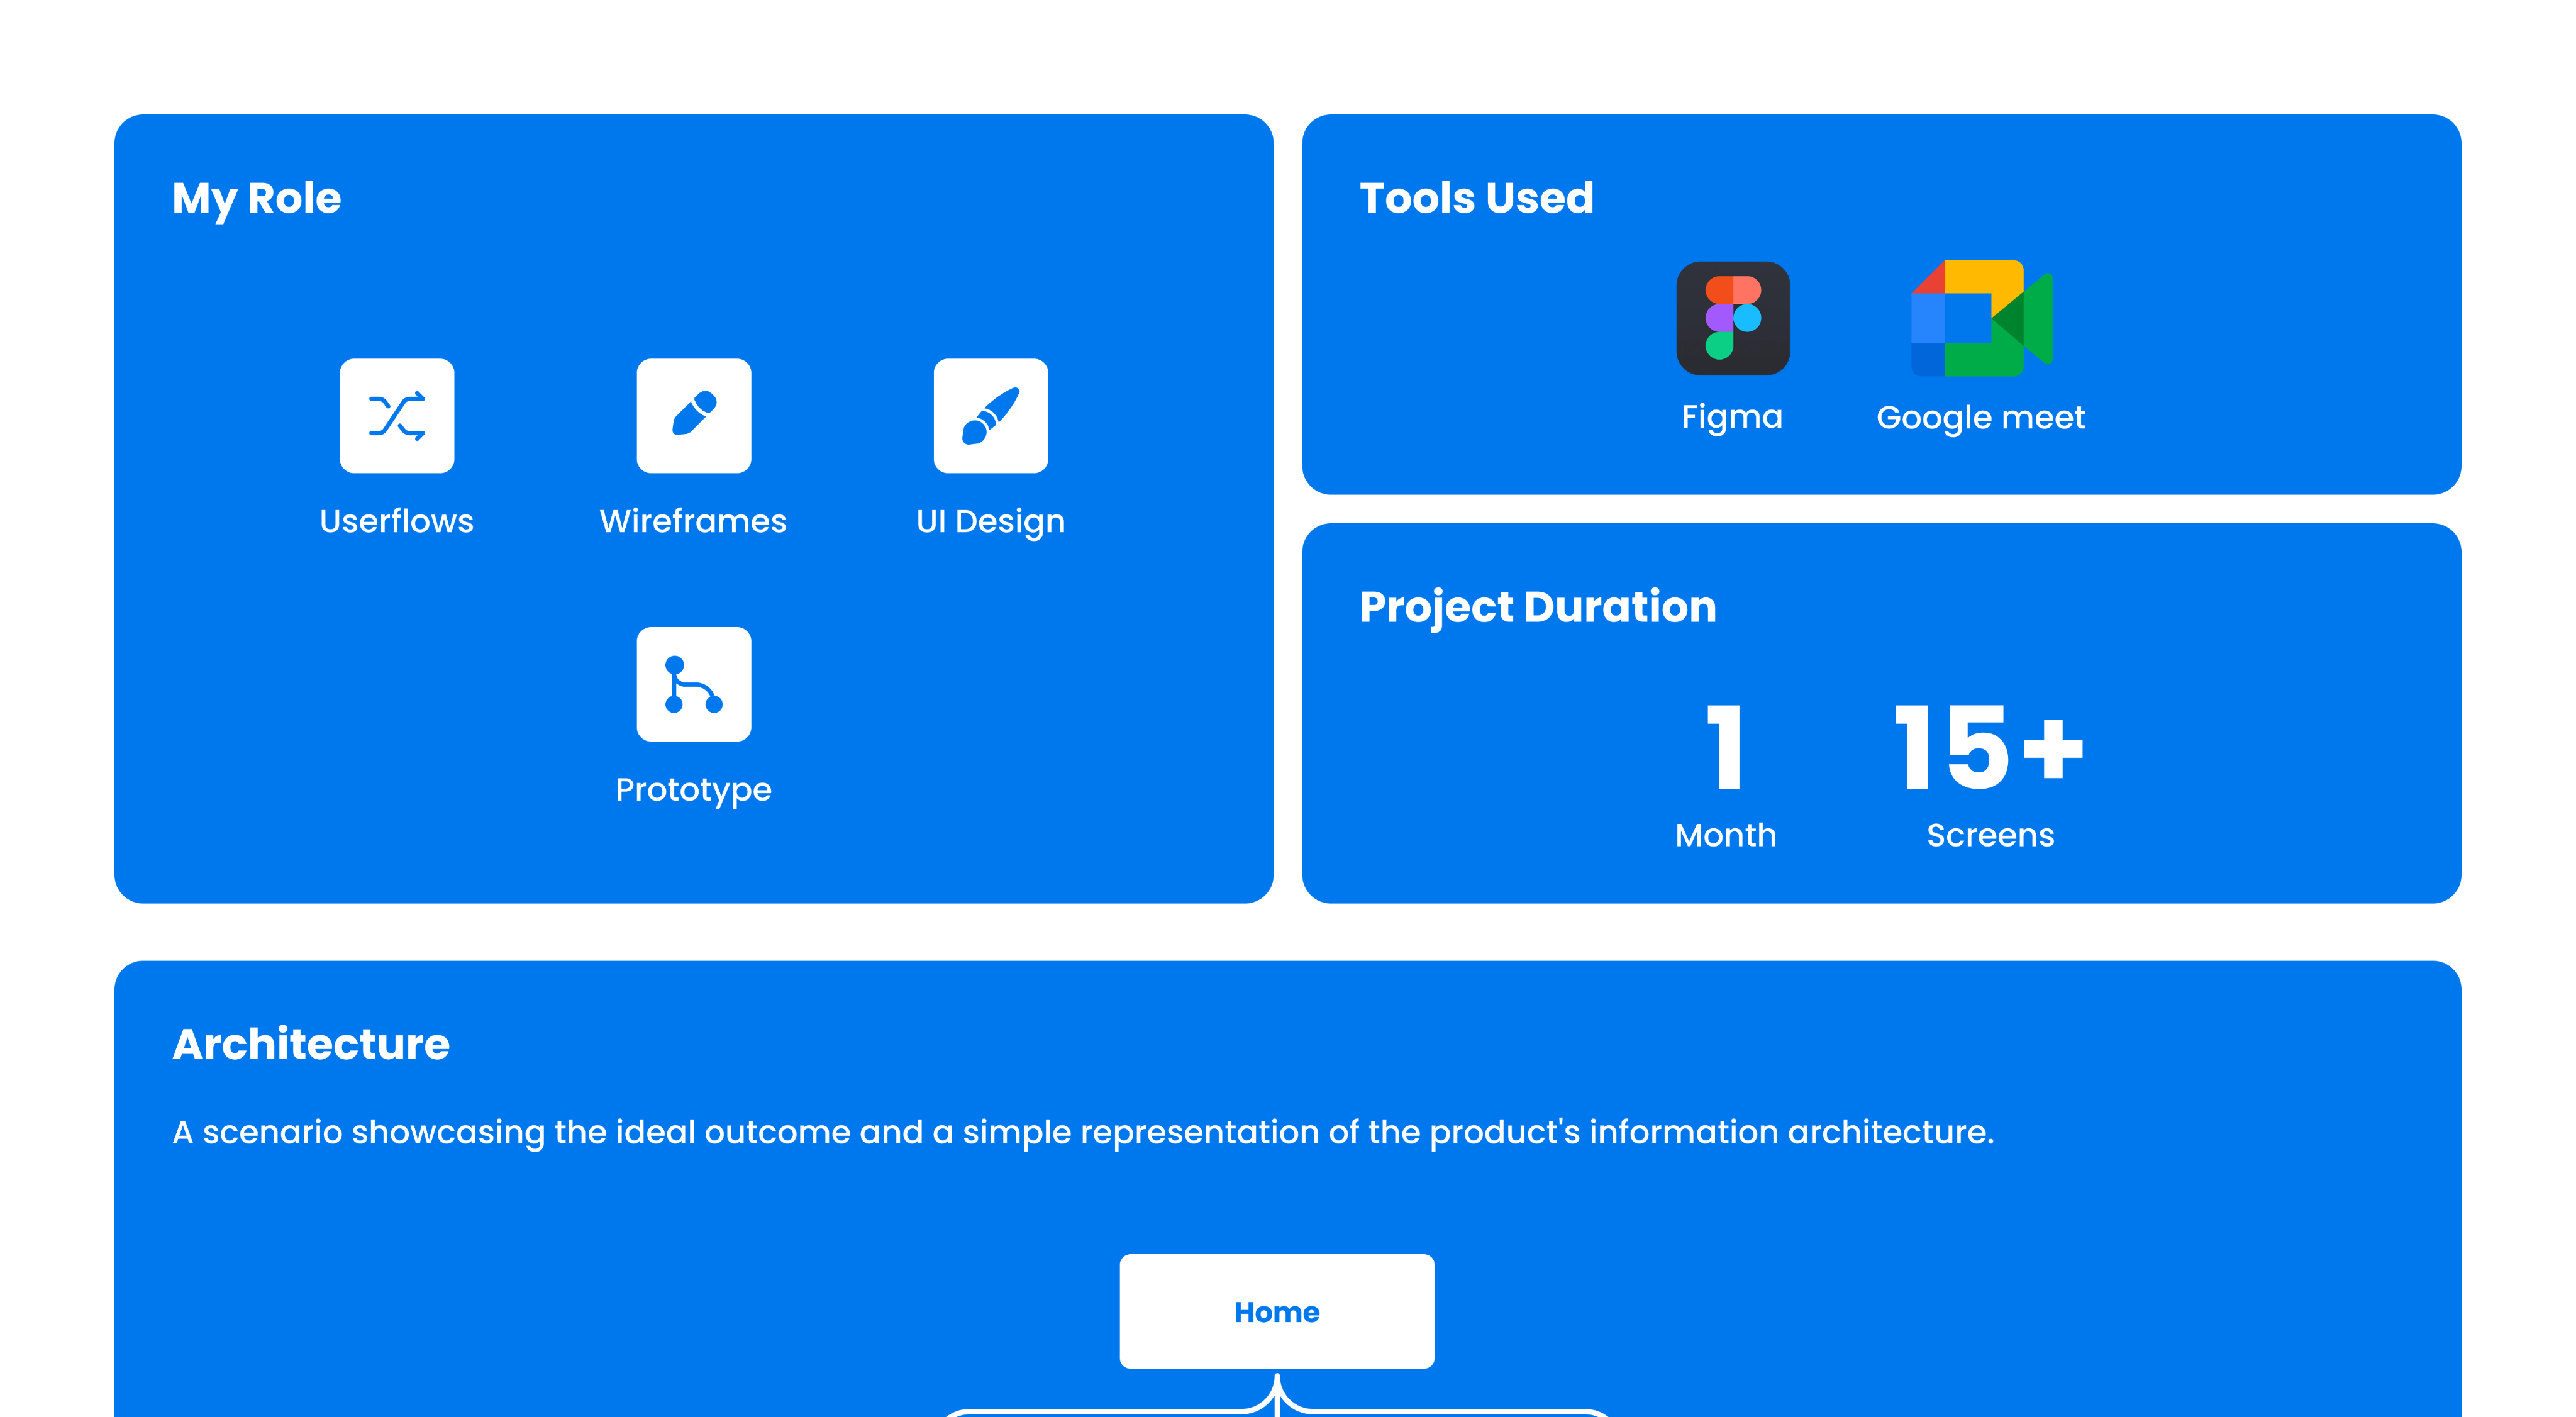Click the Project Duration heading
The width and height of the screenshot is (2576, 1417).
tap(1537, 607)
